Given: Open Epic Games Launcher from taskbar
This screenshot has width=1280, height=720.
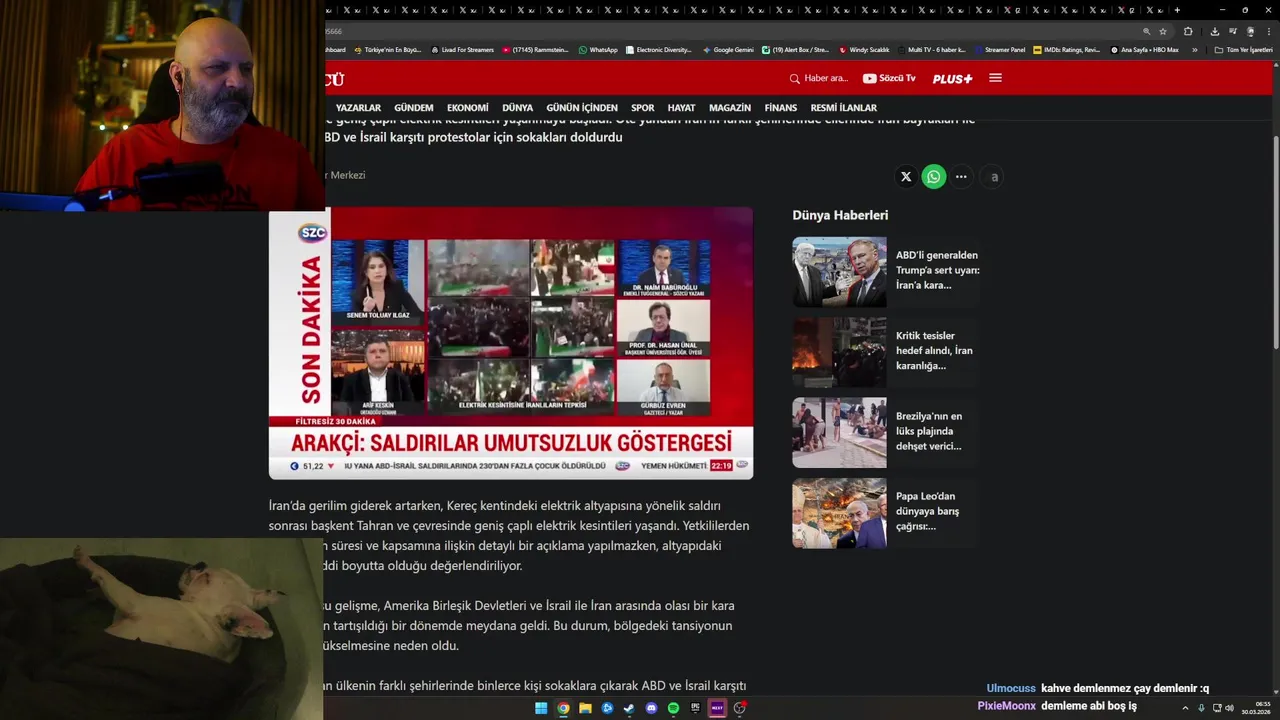Looking at the screenshot, I should click(695, 708).
